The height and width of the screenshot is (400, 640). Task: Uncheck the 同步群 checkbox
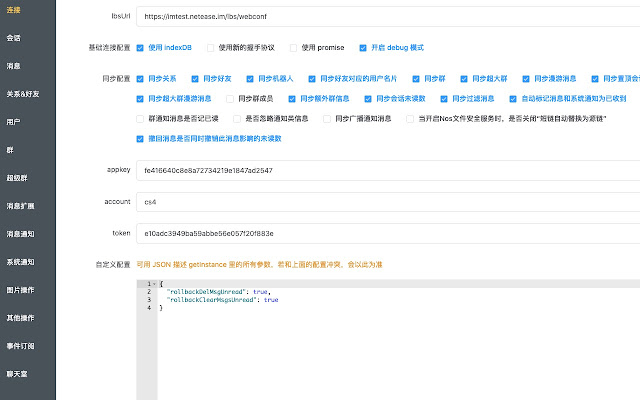coord(416,79)
